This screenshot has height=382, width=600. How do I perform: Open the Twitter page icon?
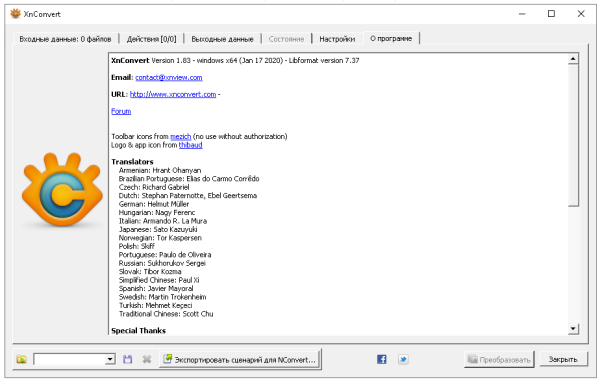tap(403, 359)
